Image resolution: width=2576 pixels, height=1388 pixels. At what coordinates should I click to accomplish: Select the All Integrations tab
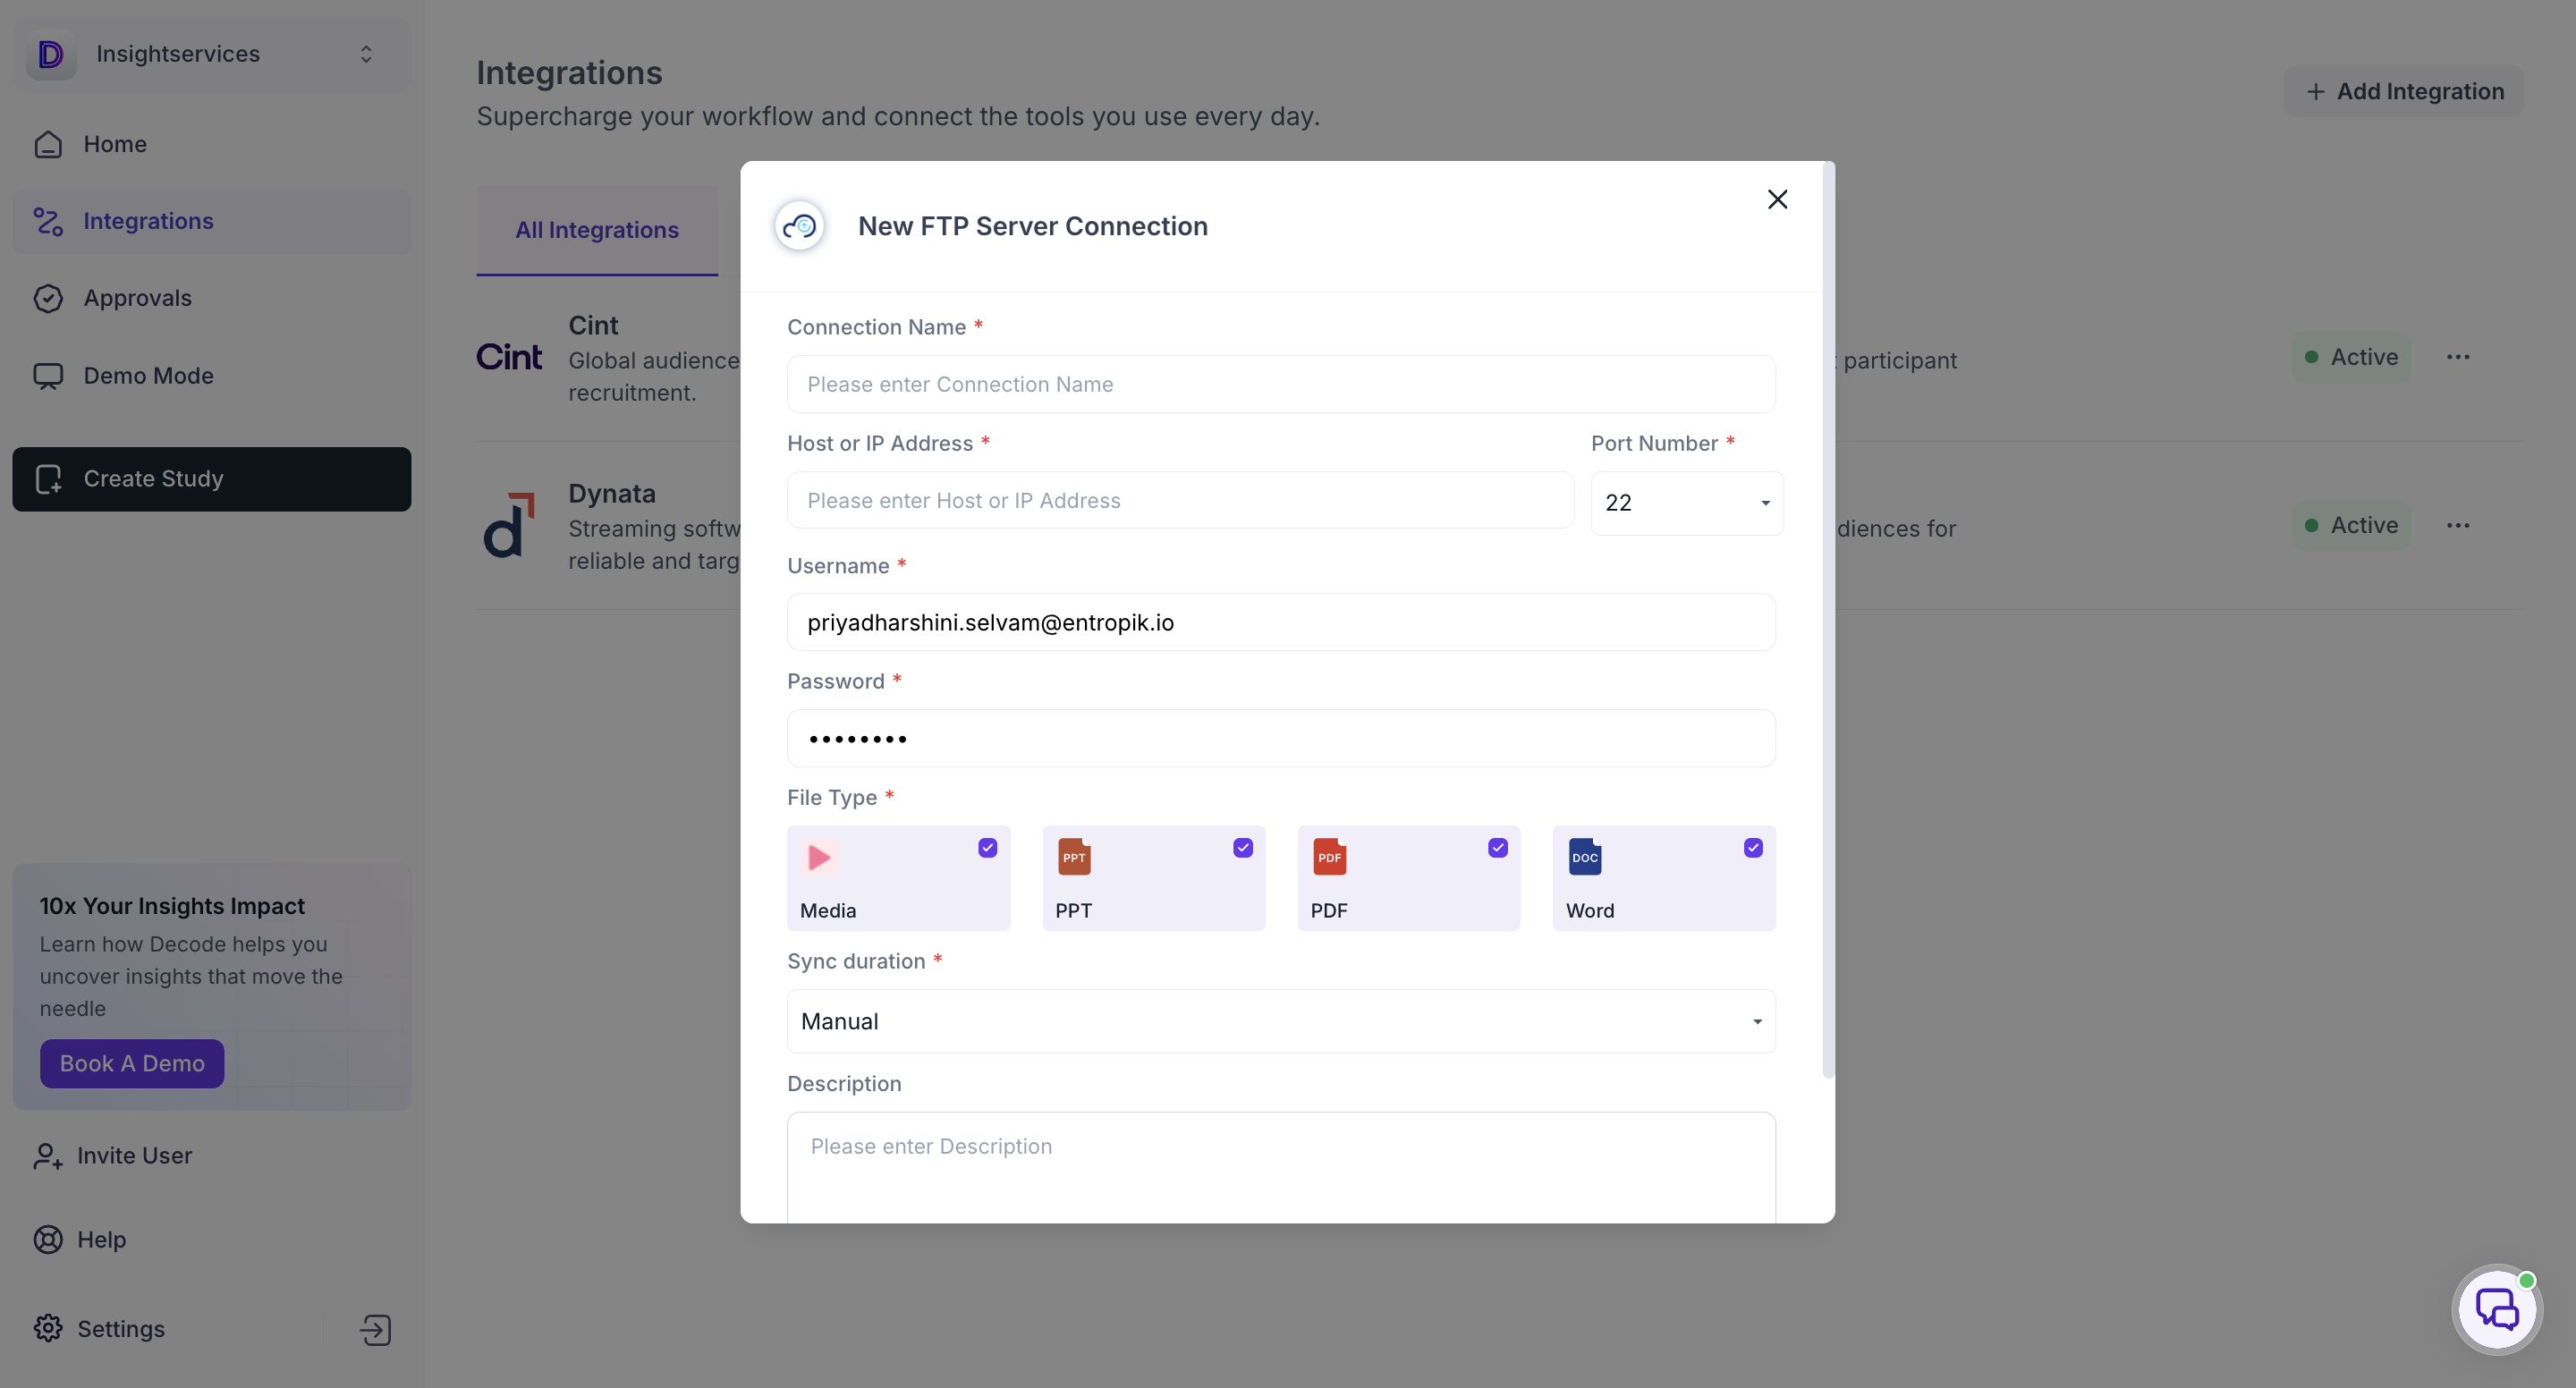[x=597, y=229]
